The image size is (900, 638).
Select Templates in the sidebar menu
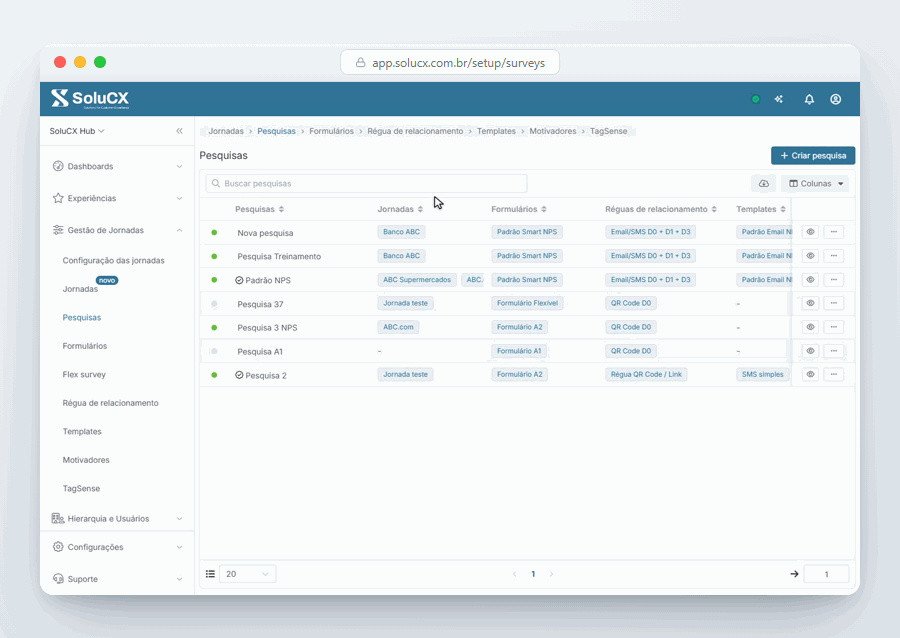pos(82,431)
